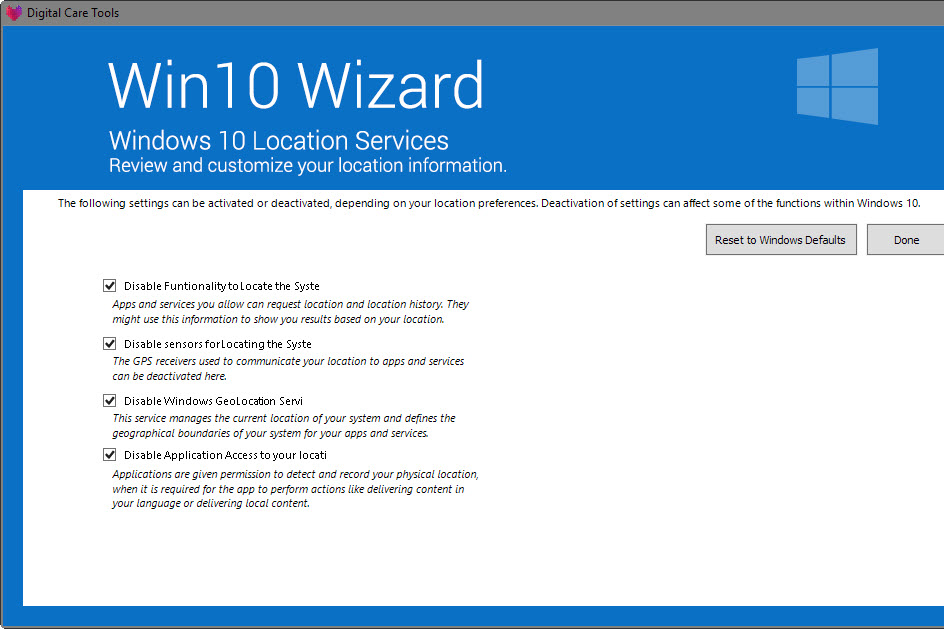Click the Windows logo in the header
This screenshot has width=944, height=629.
(x=837, y=87)
